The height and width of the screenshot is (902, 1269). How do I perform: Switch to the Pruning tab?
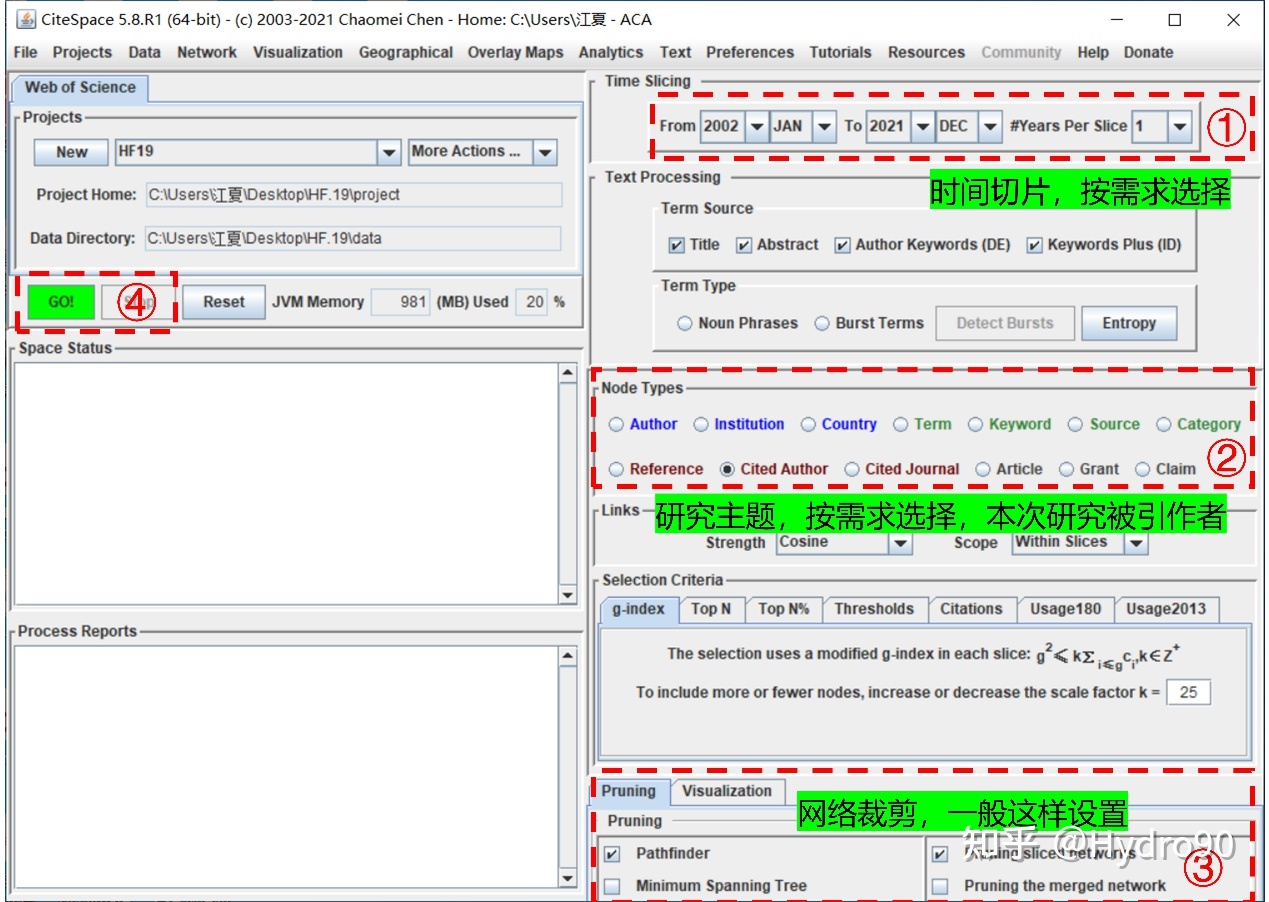coord(628,791)
